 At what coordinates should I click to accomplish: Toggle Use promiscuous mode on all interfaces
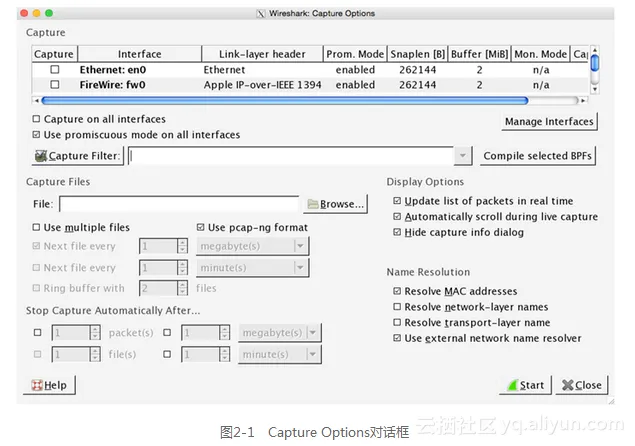click(x=36, y=134)
